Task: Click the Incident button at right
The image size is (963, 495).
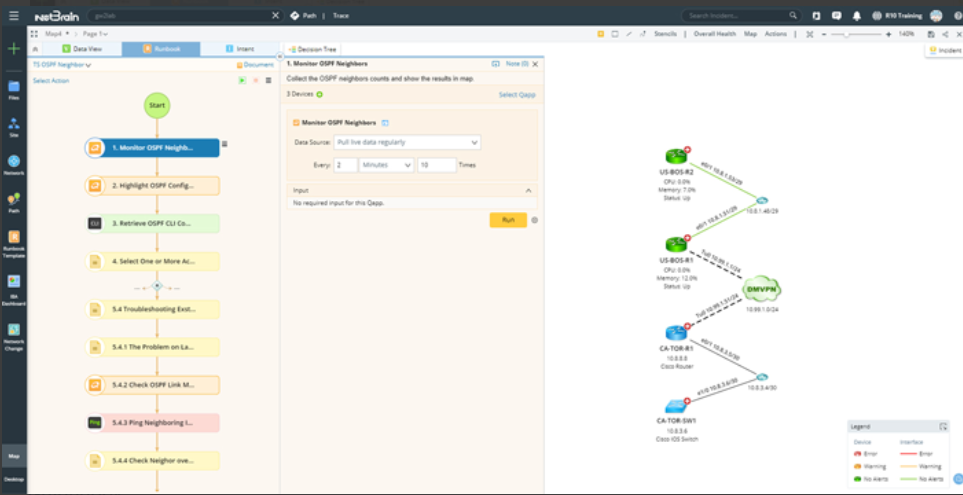Action: point(945,50)
